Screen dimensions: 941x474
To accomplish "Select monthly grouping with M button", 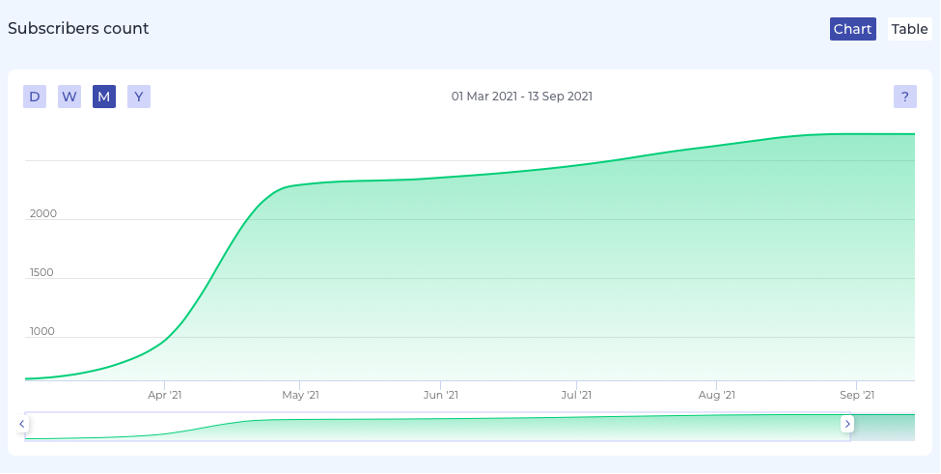I will pyautogui.click(x=104, y=97).
